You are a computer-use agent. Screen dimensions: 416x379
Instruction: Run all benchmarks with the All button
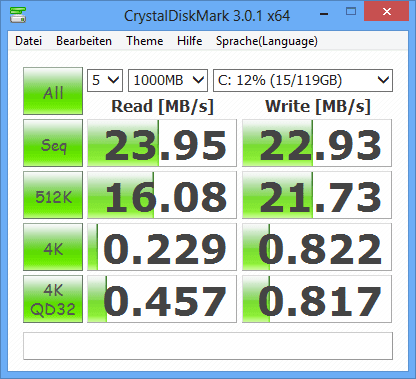pyautogui.click(x=53, y=91)
